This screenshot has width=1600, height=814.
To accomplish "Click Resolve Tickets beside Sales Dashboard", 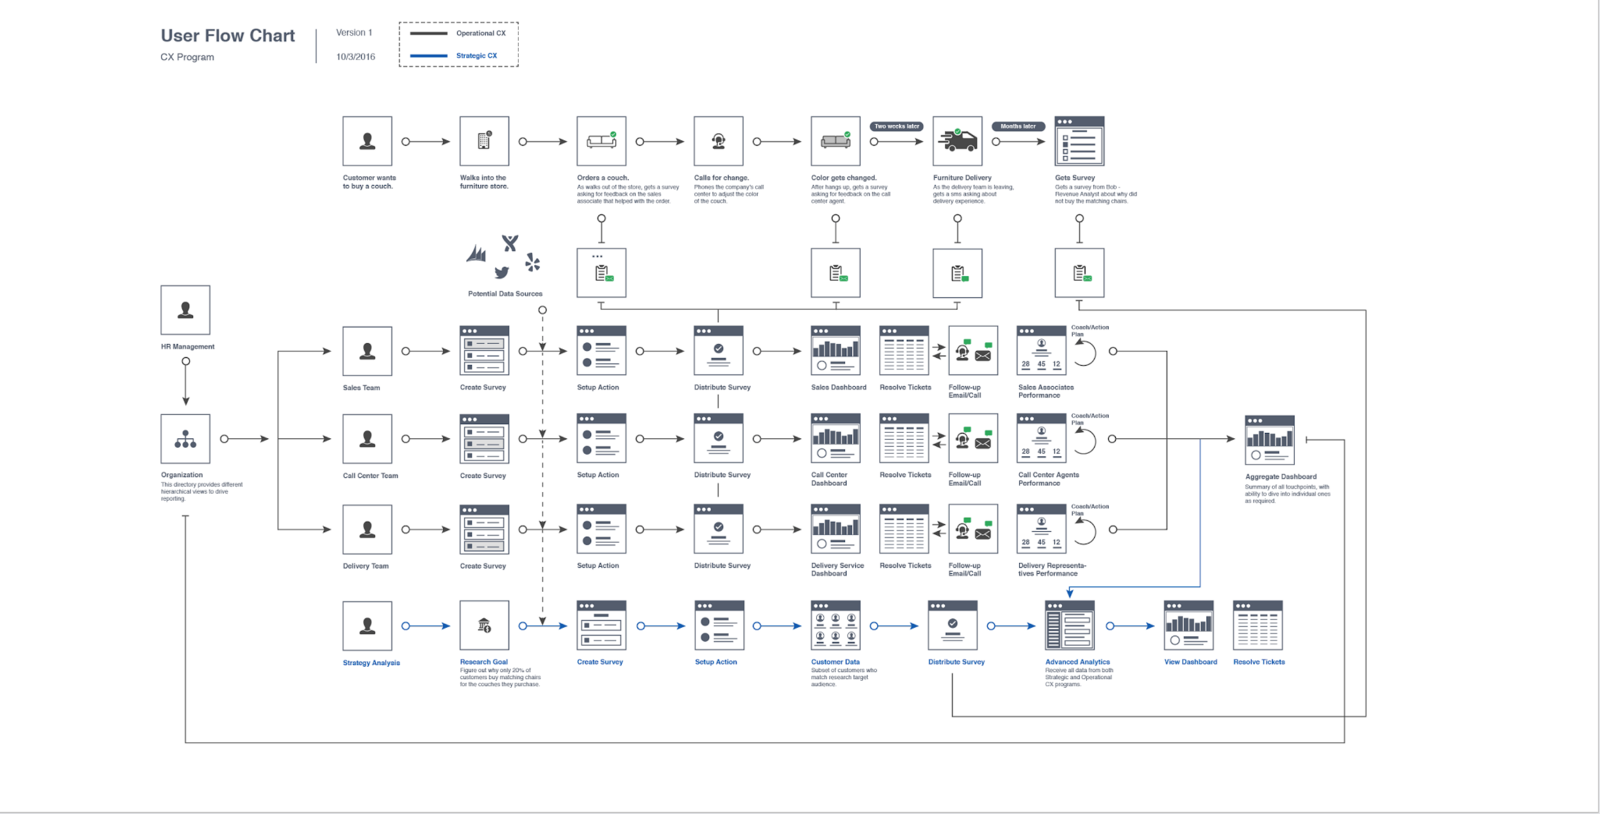I will [x=904, y=351].
